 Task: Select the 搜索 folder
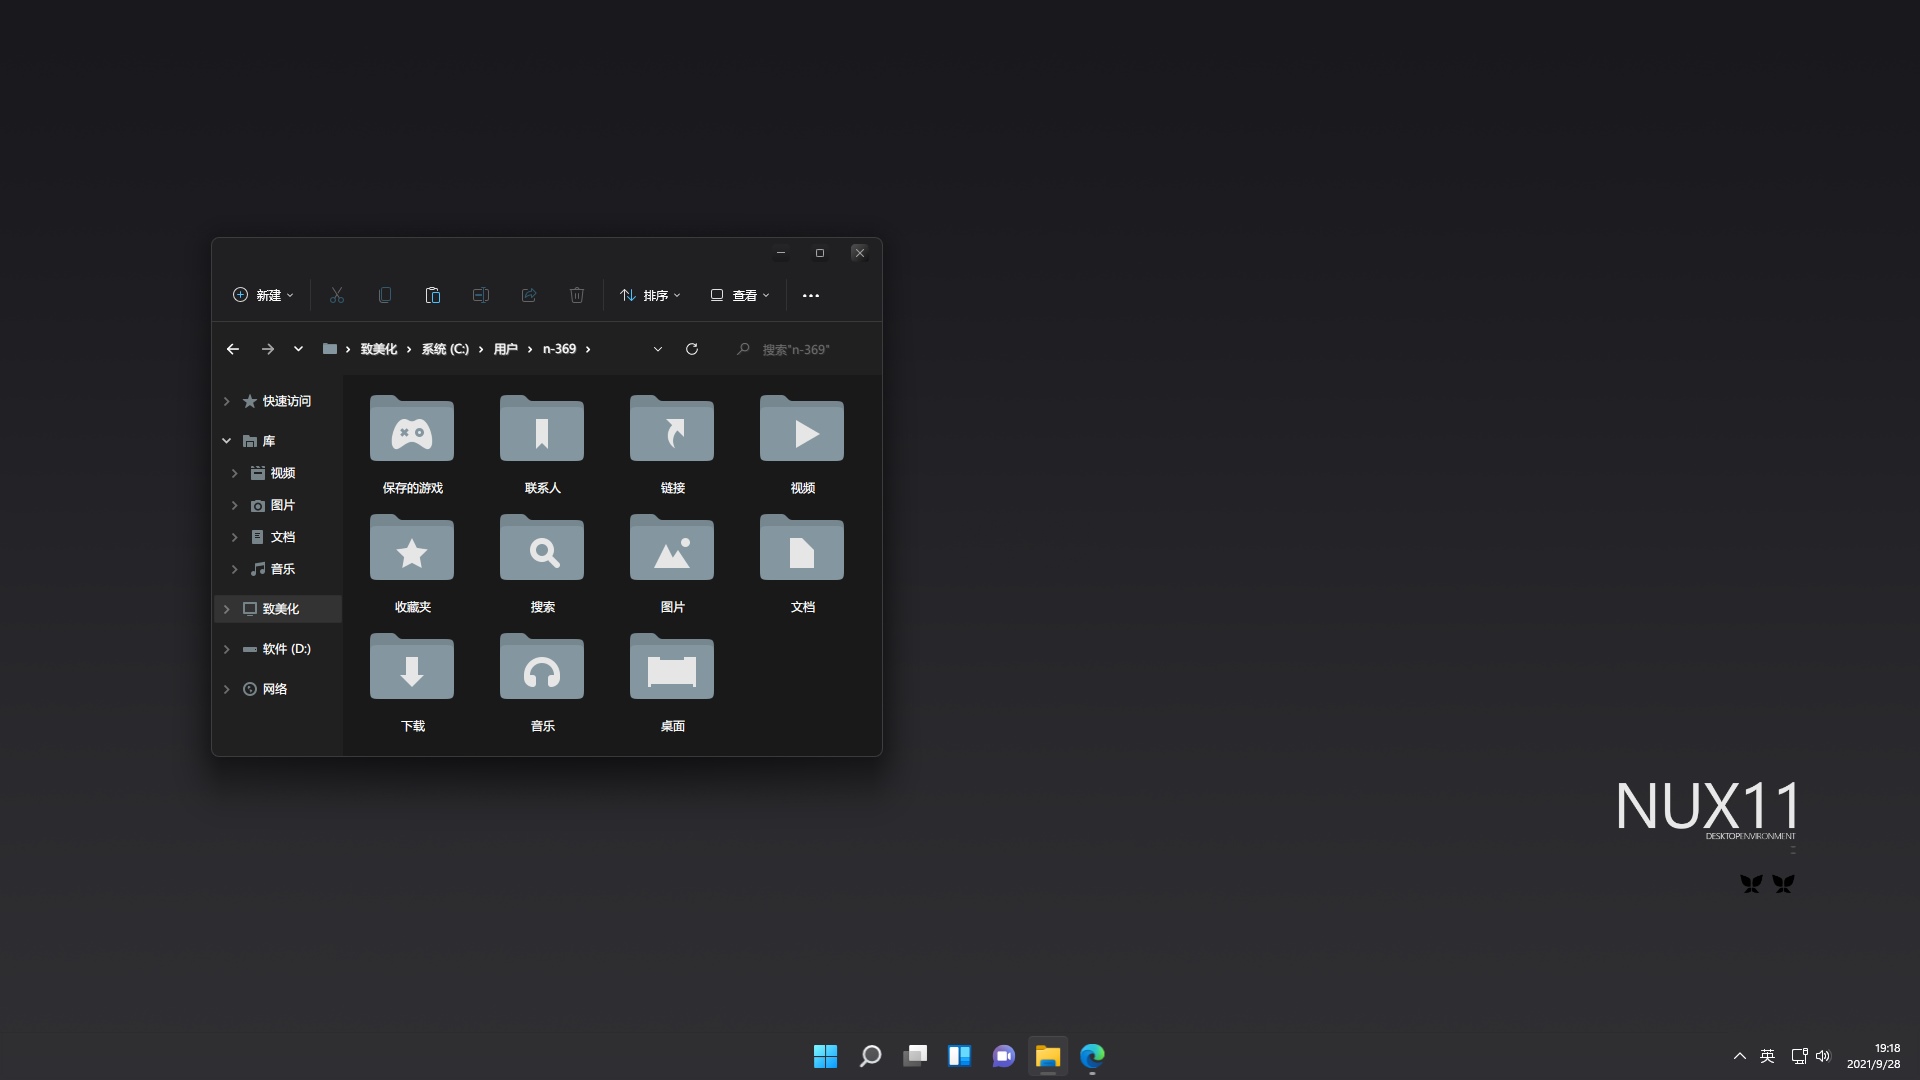(x=542, y=563)
